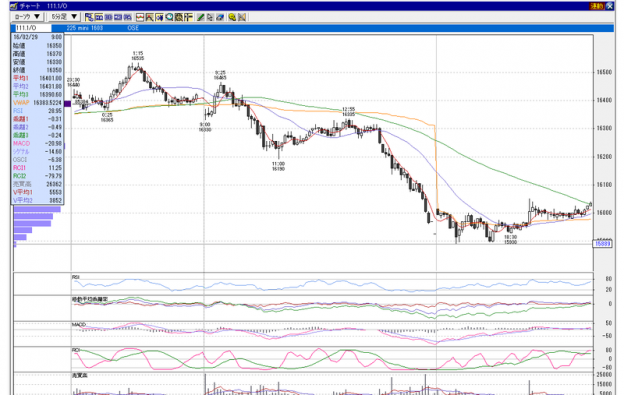Toggle the two-pane split layout button
624x395 pixels.
tap(99, 17)
